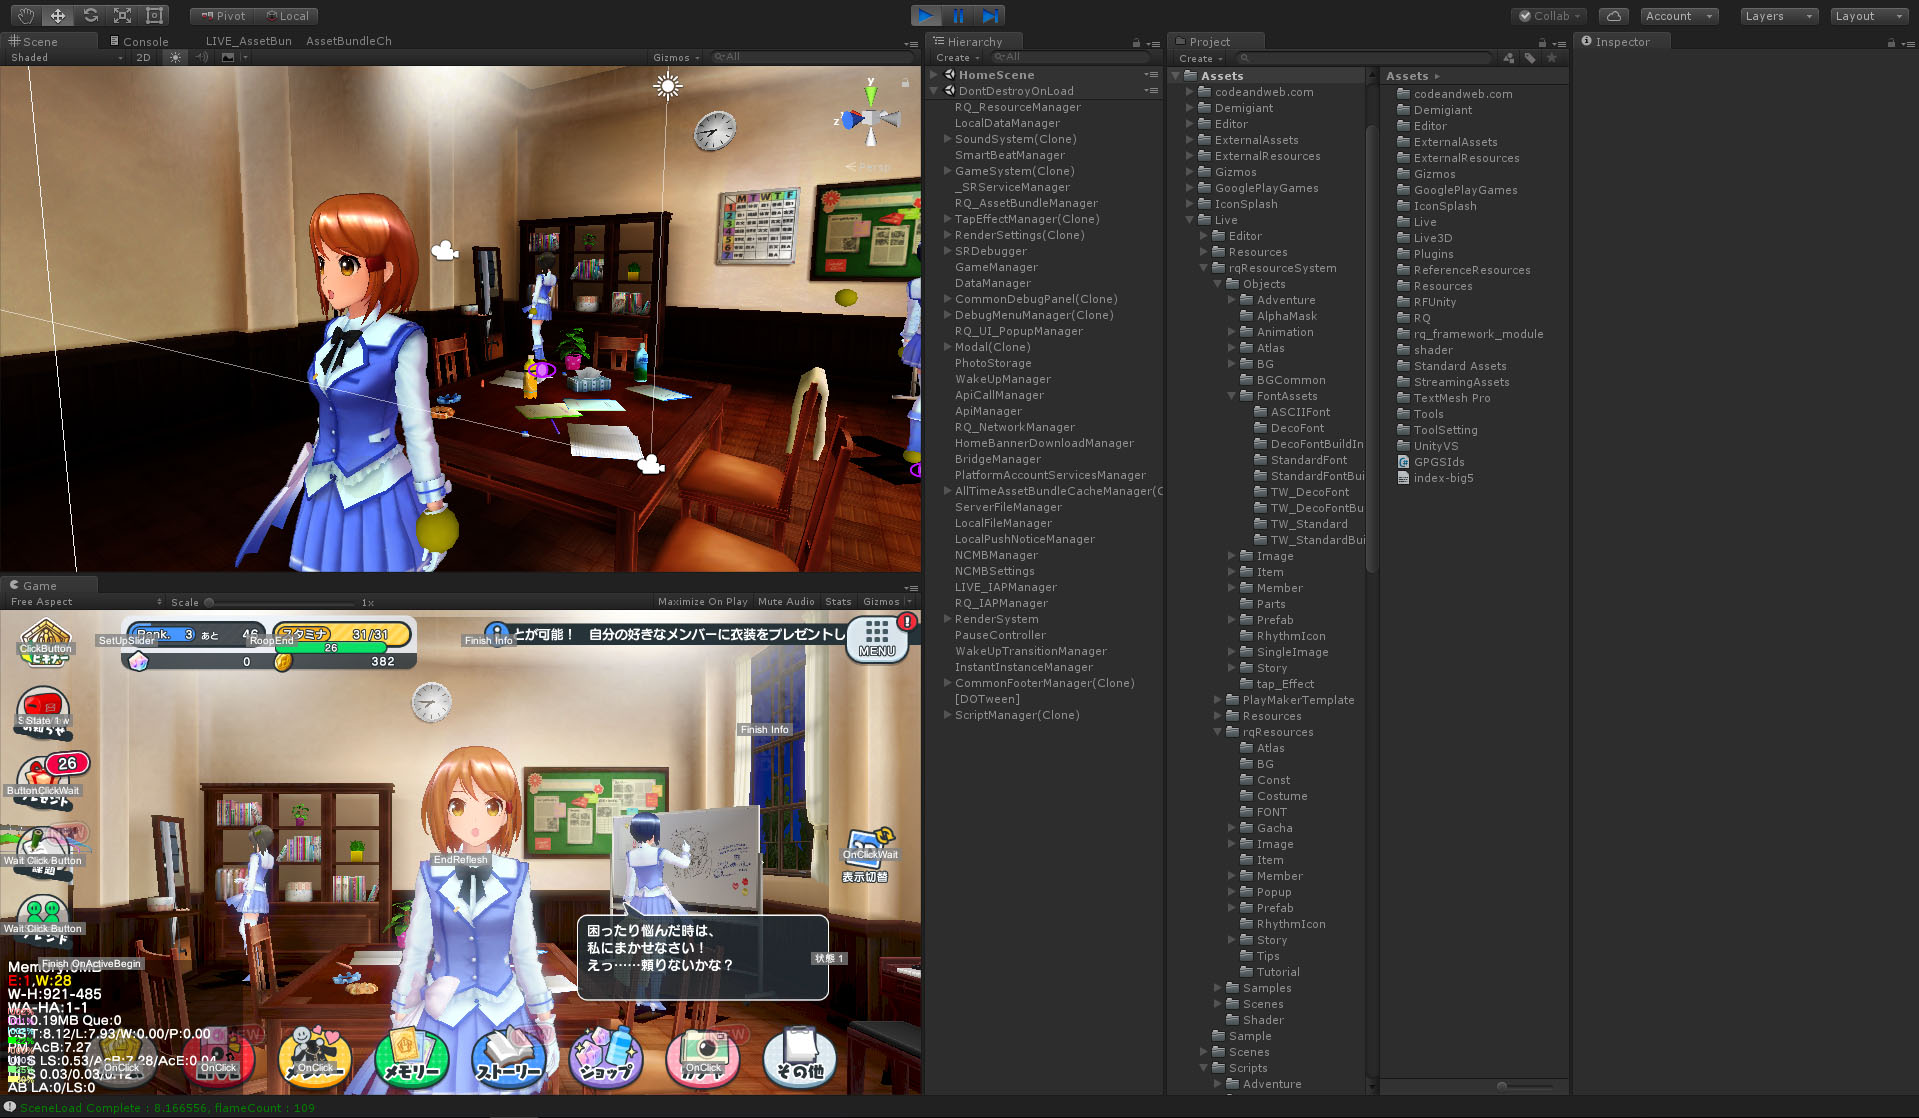The height and width of the screenshot is (1118, 1919).
Task: Open the Scene view Gizmos dropdown
Action: 675,58
